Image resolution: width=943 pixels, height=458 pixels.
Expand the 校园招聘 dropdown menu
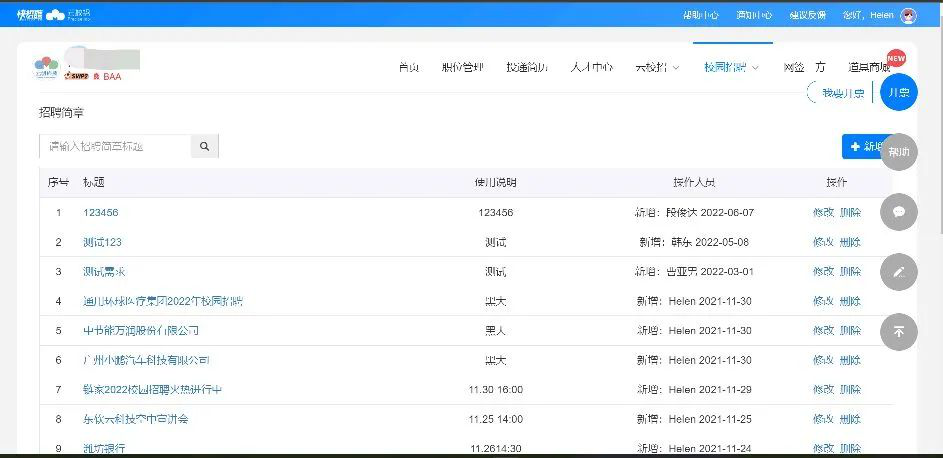click(731, 68)
